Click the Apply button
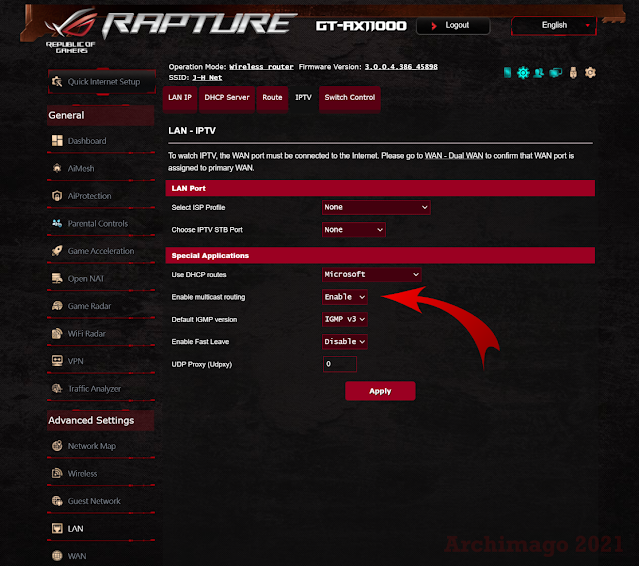Image resolution: width=639 pixels, height=566 pixels. click(380, 391)
